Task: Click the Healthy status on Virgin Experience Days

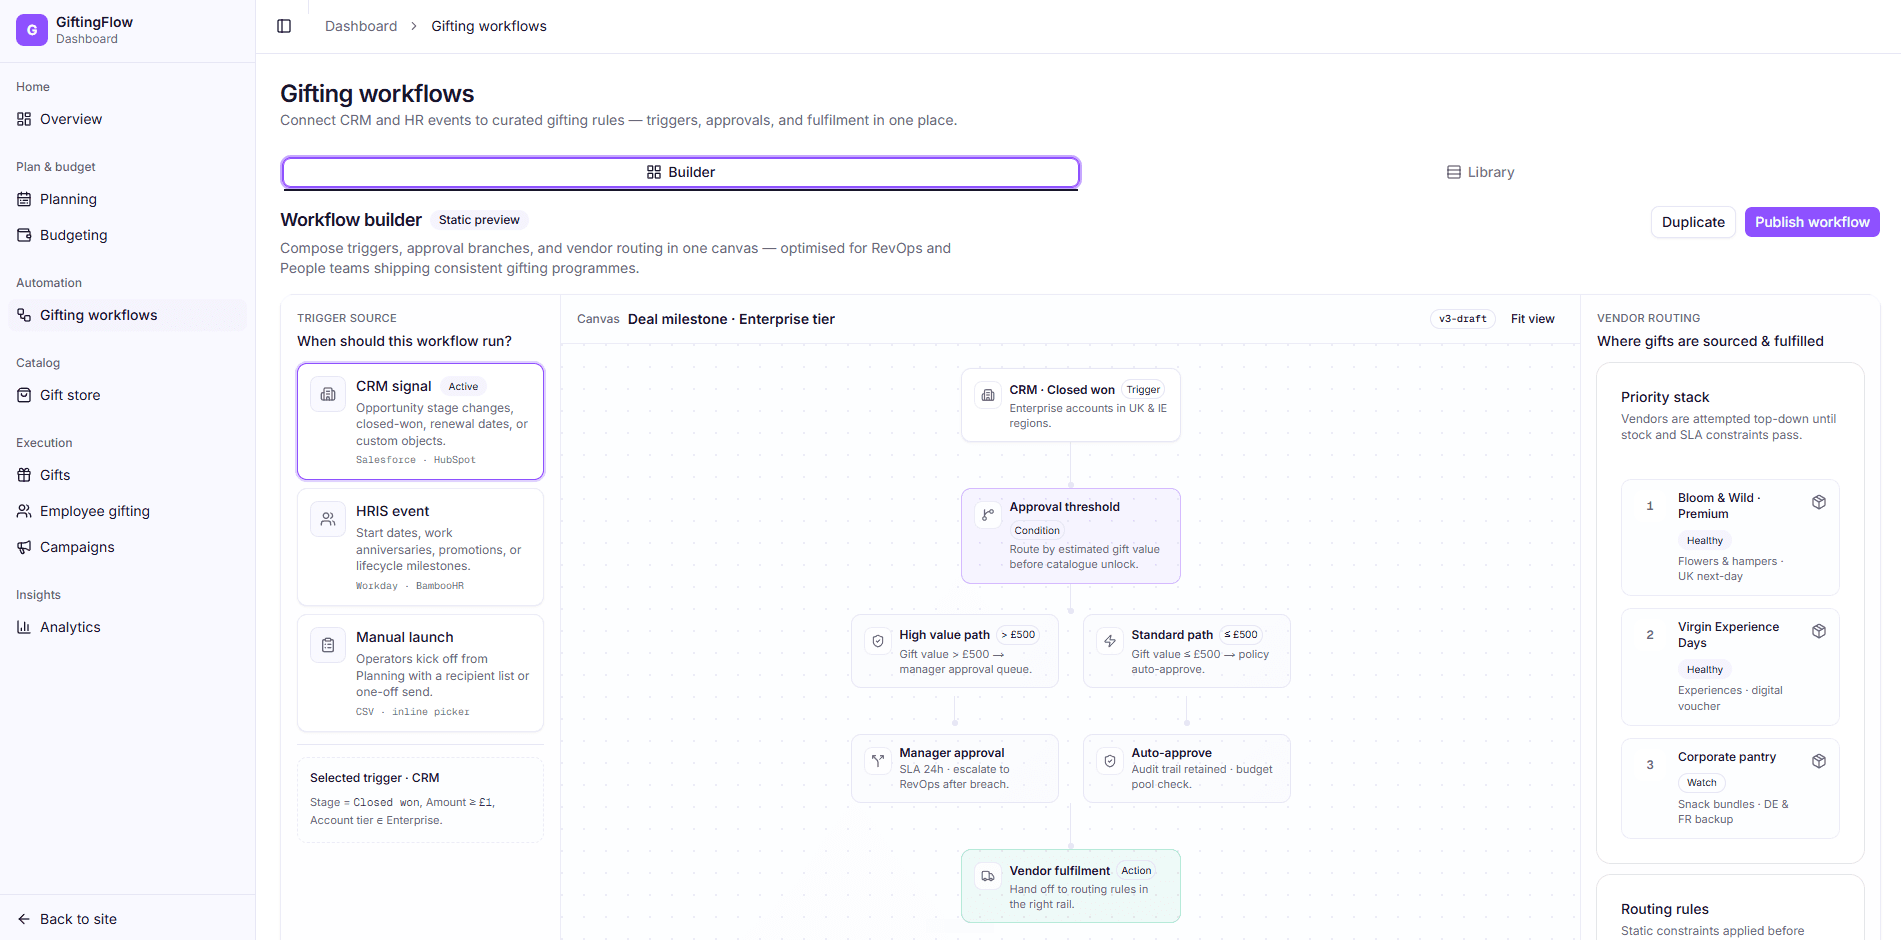Action: (x=1704, y=670)
